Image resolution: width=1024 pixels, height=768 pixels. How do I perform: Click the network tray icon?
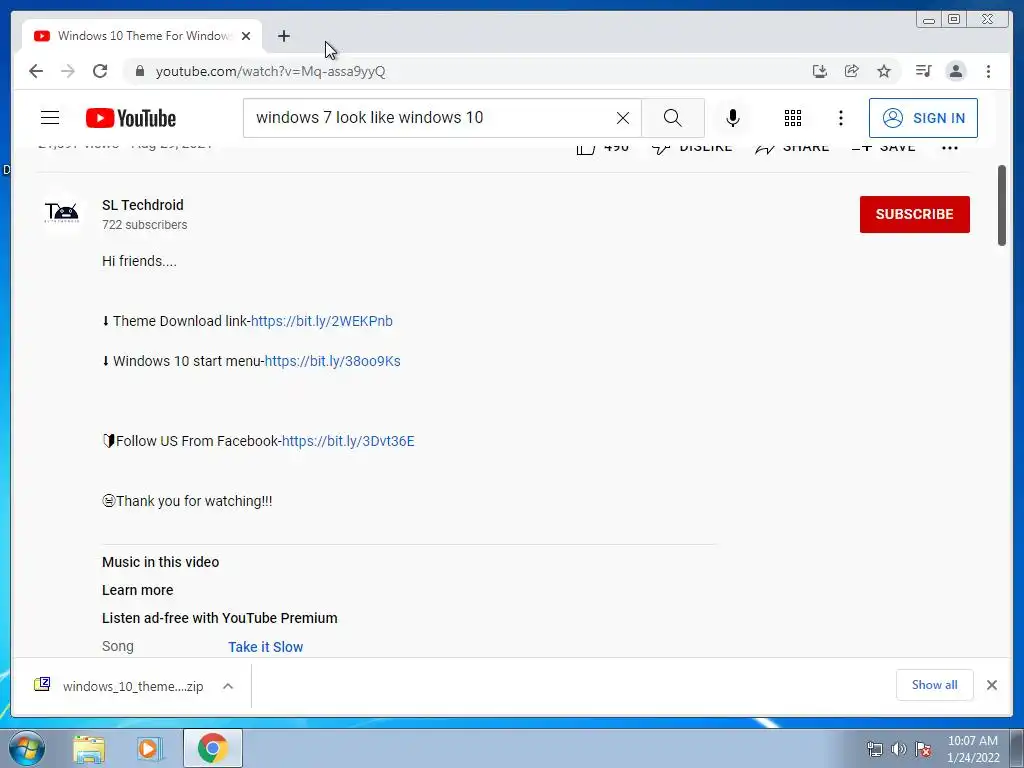(x=874, y=749)
